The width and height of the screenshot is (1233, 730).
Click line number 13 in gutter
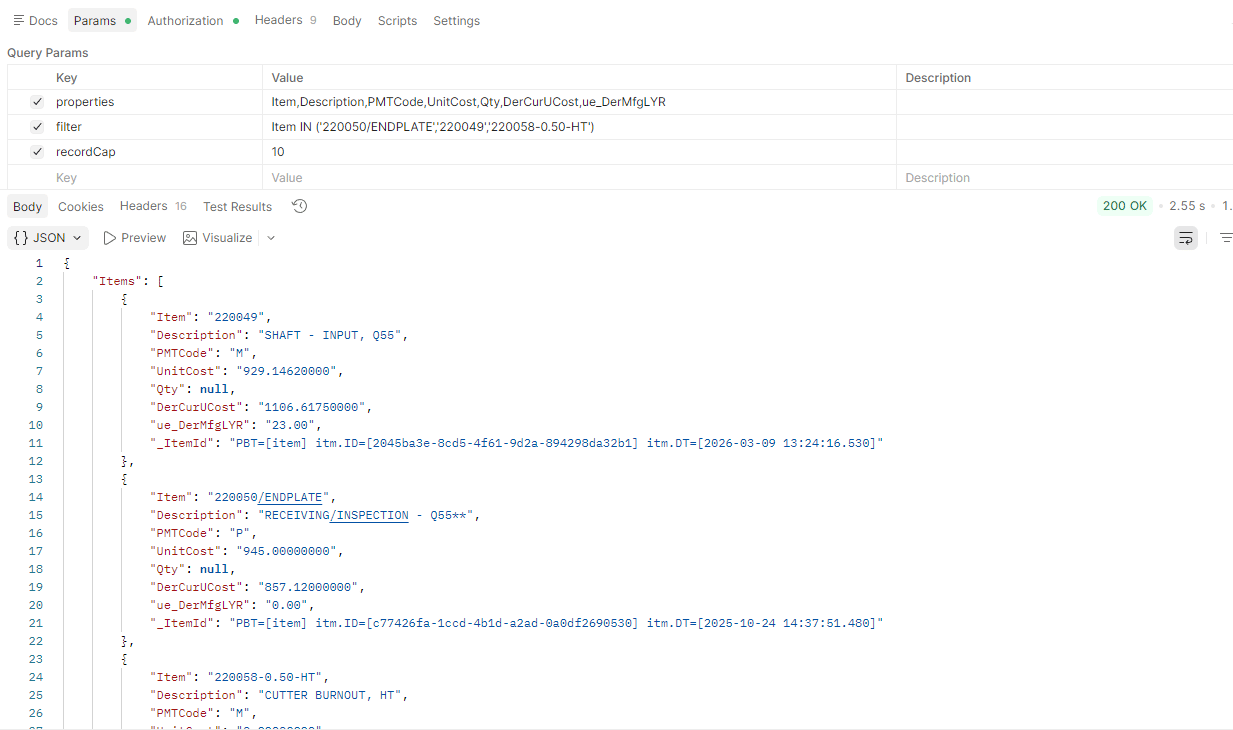point(37,479)
